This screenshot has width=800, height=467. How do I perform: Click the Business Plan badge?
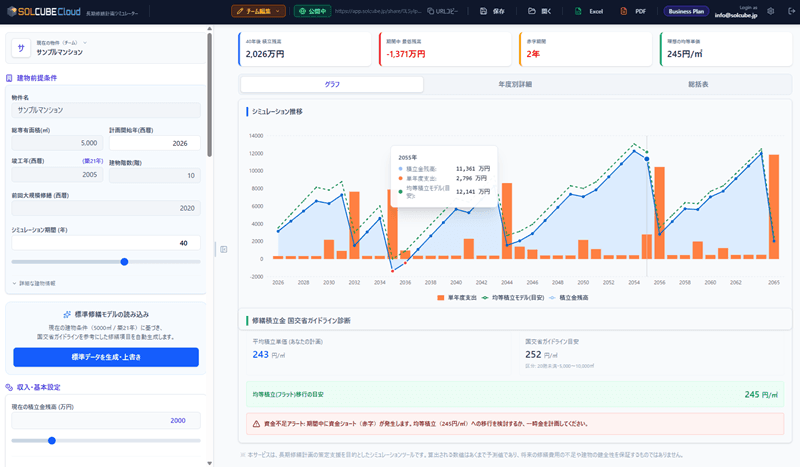coord(686,11)
